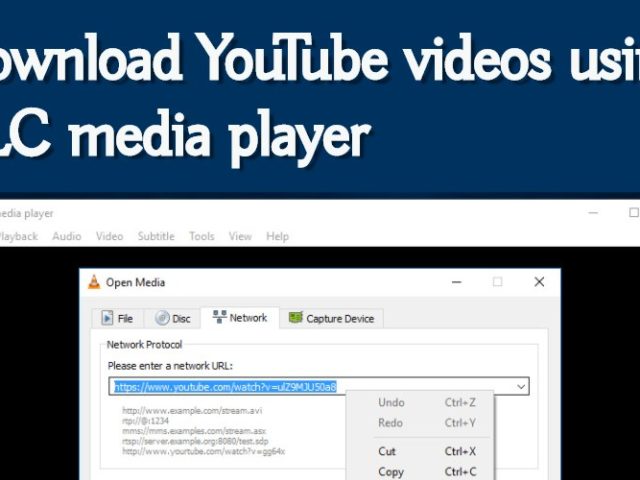The height and width of the screenshot is (480, 640).
Task: Expand the network URL dropdown arrow
Action: click(521, 386)
